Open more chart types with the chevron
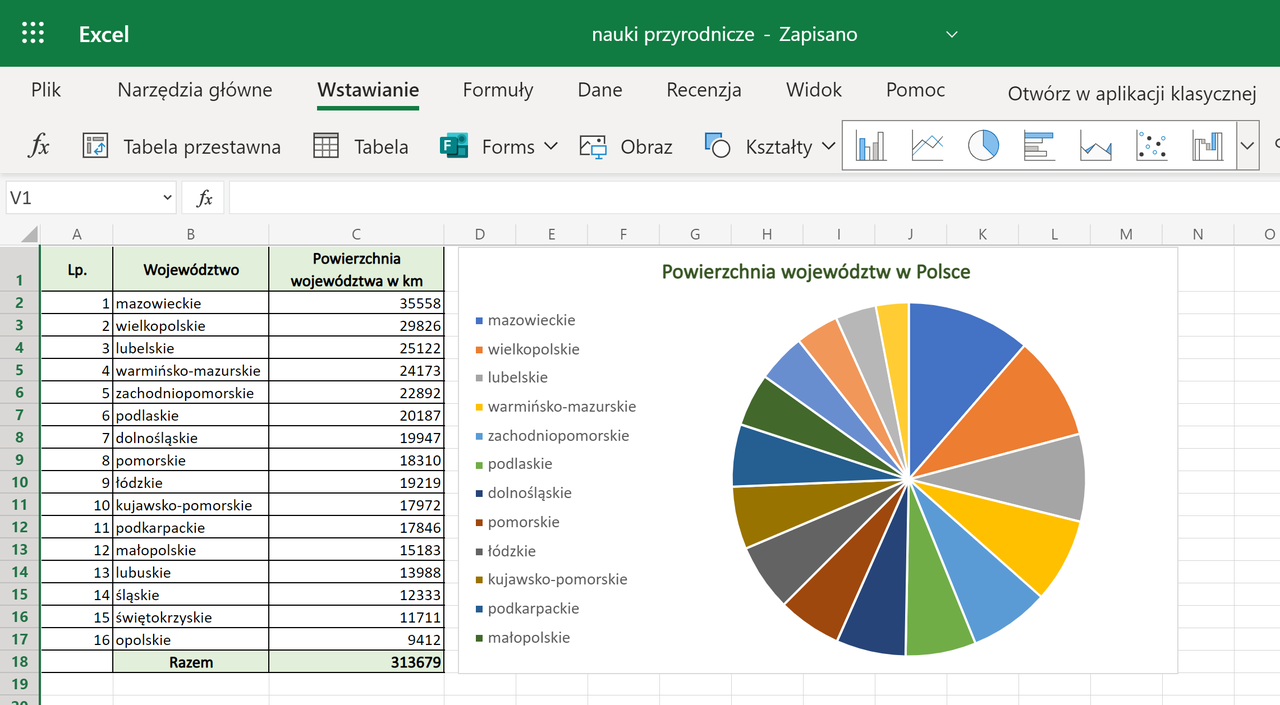 (1247, 145)
